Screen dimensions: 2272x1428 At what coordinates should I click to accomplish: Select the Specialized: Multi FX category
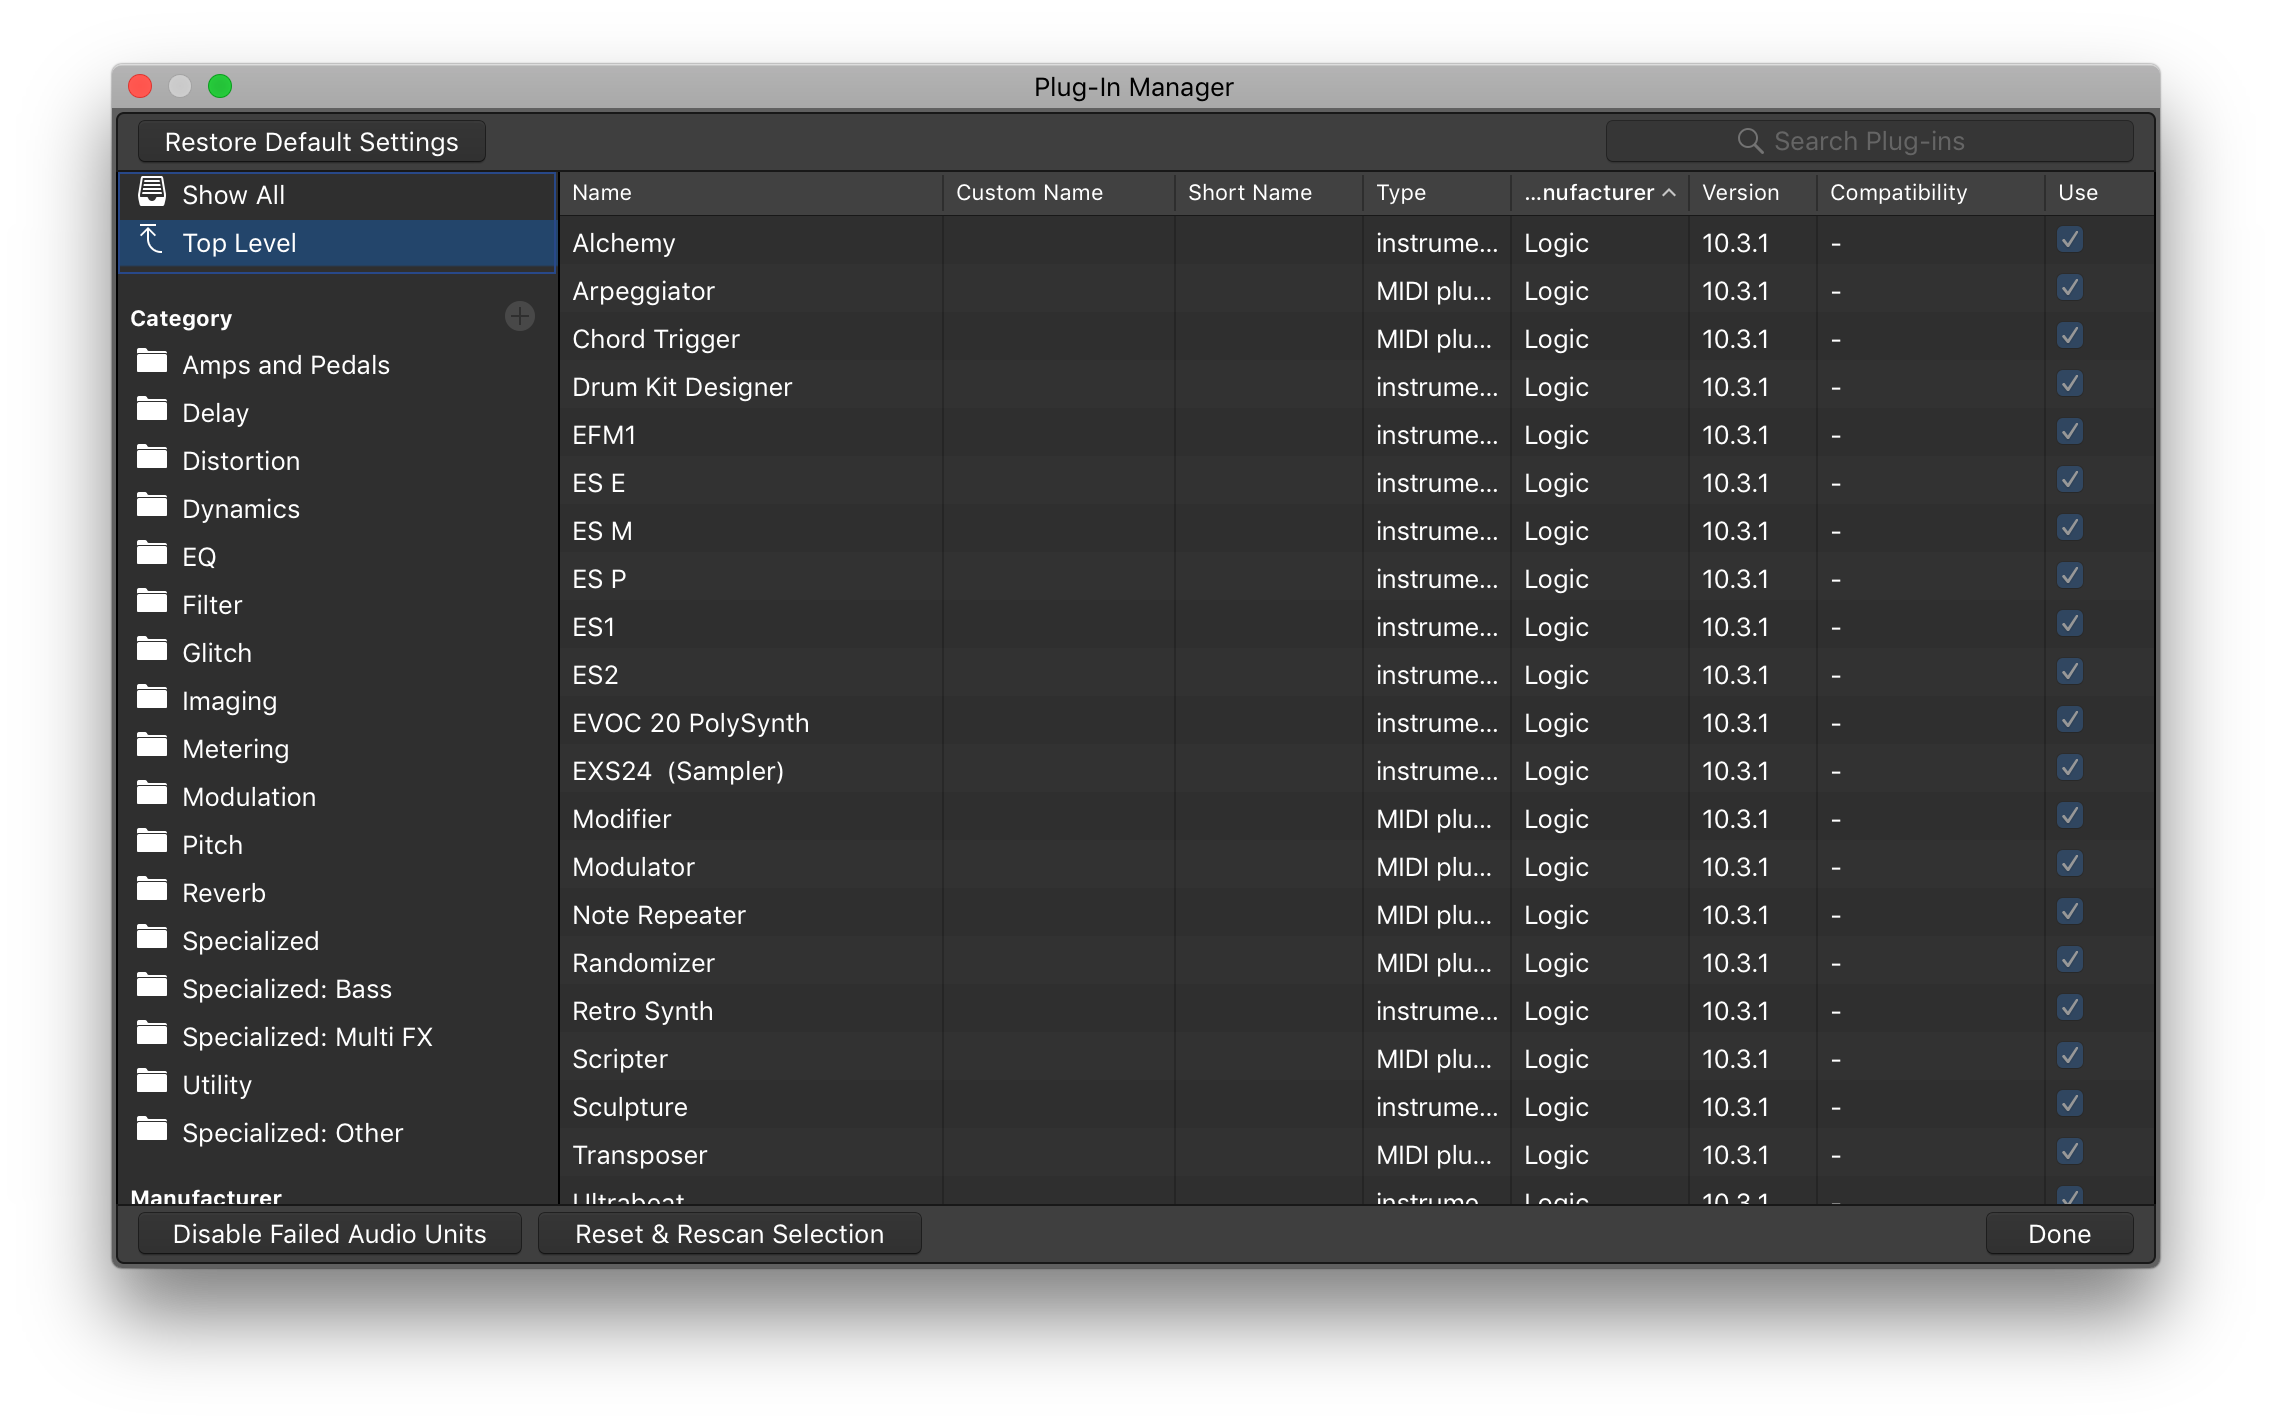tap(307, 1036)
